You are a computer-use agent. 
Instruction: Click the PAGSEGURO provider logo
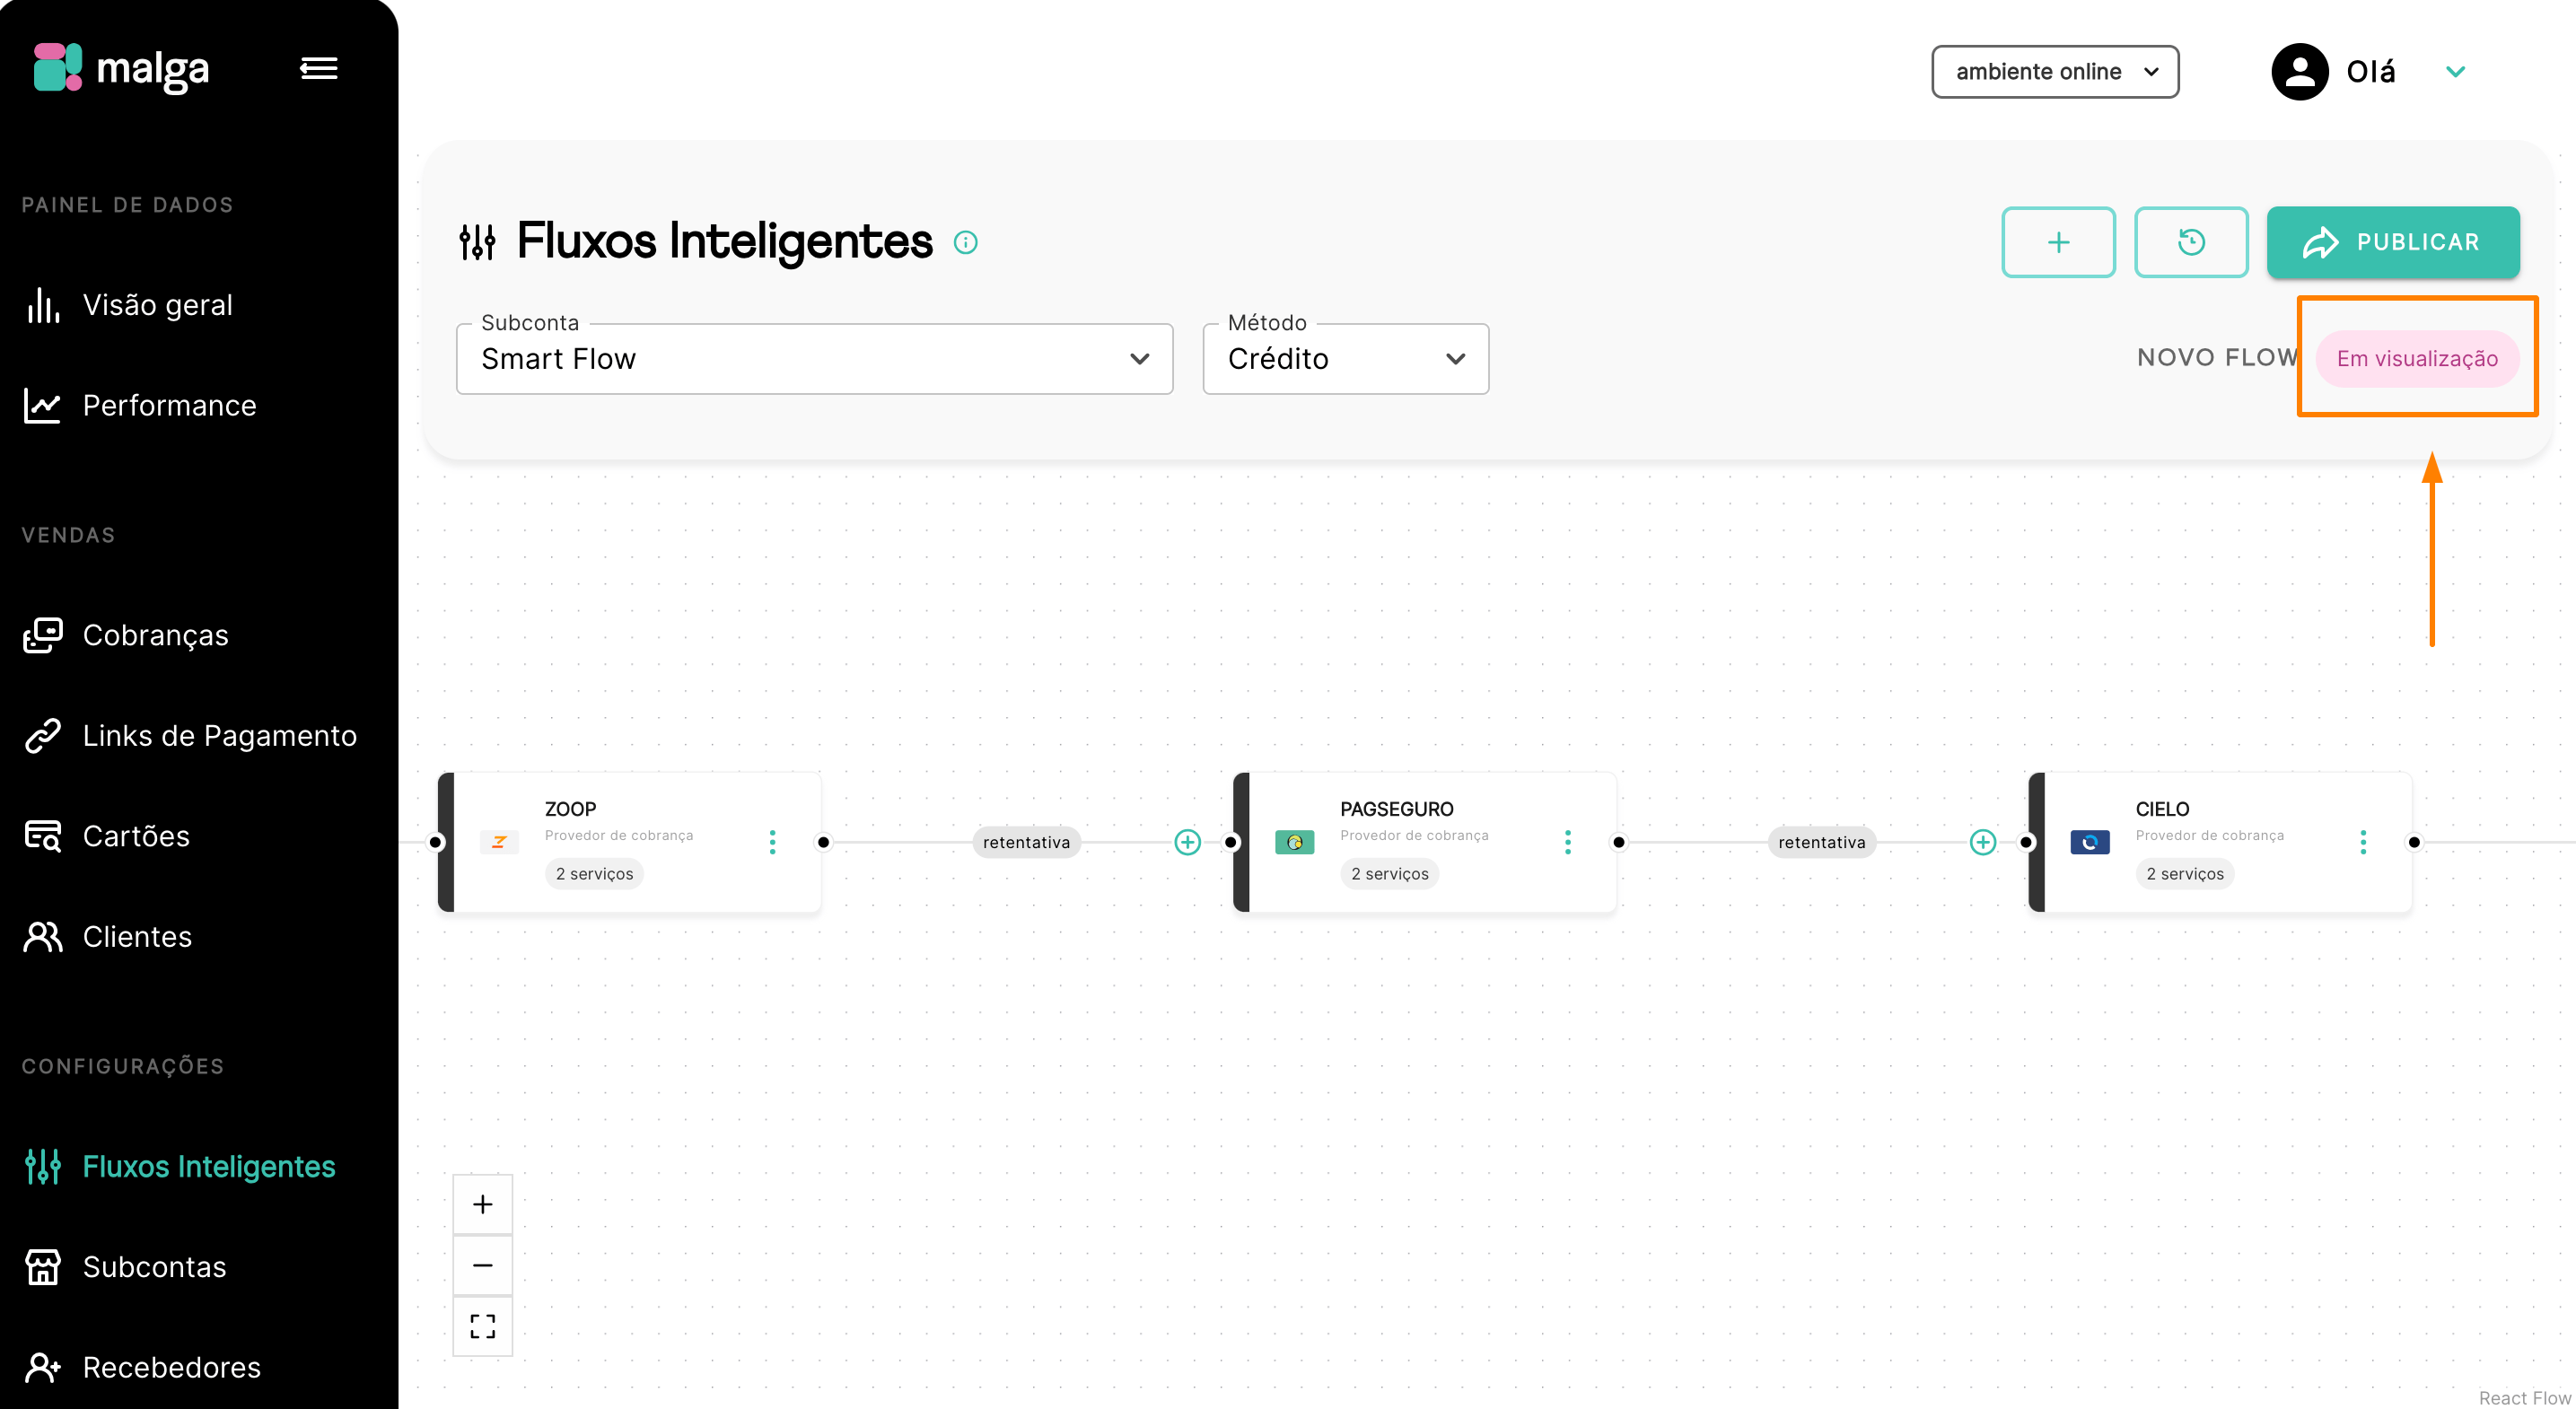point(1294,842)
